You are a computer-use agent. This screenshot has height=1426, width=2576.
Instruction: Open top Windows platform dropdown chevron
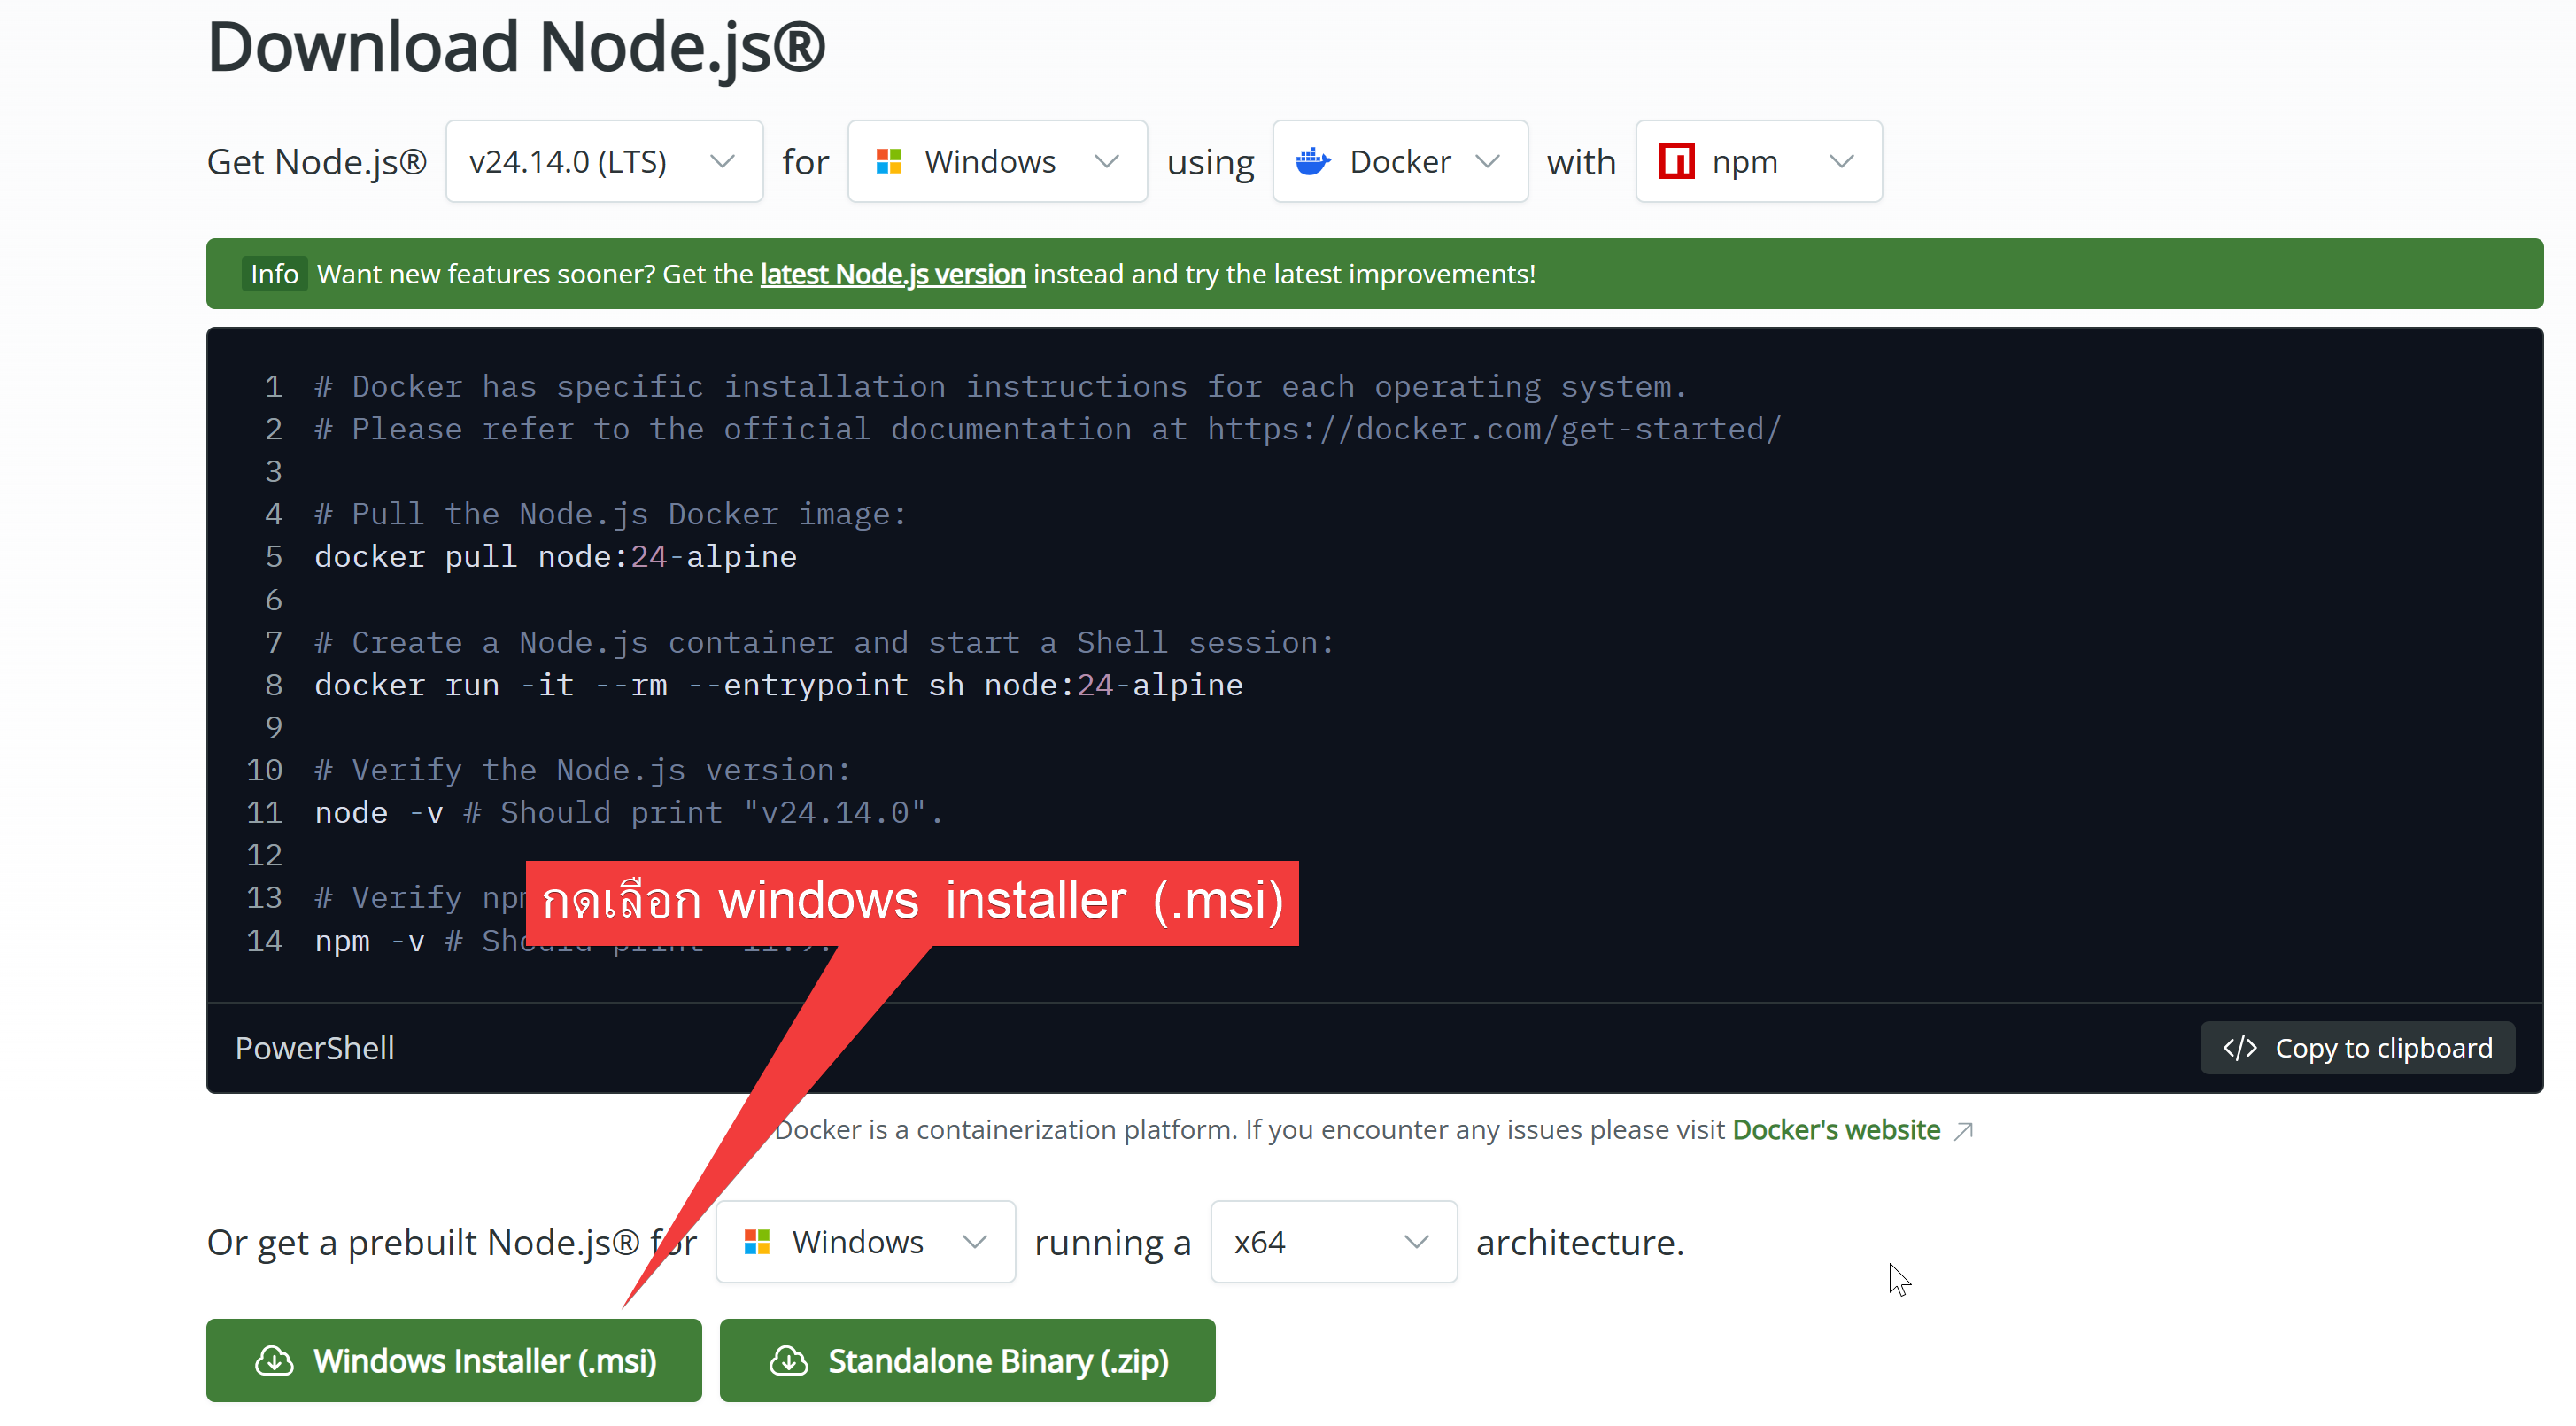pos(1106,161)
